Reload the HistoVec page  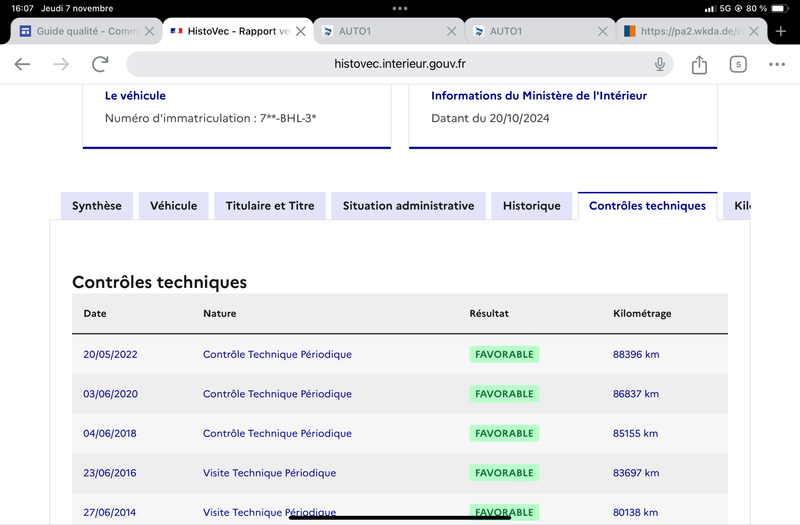tap(100, 64)
